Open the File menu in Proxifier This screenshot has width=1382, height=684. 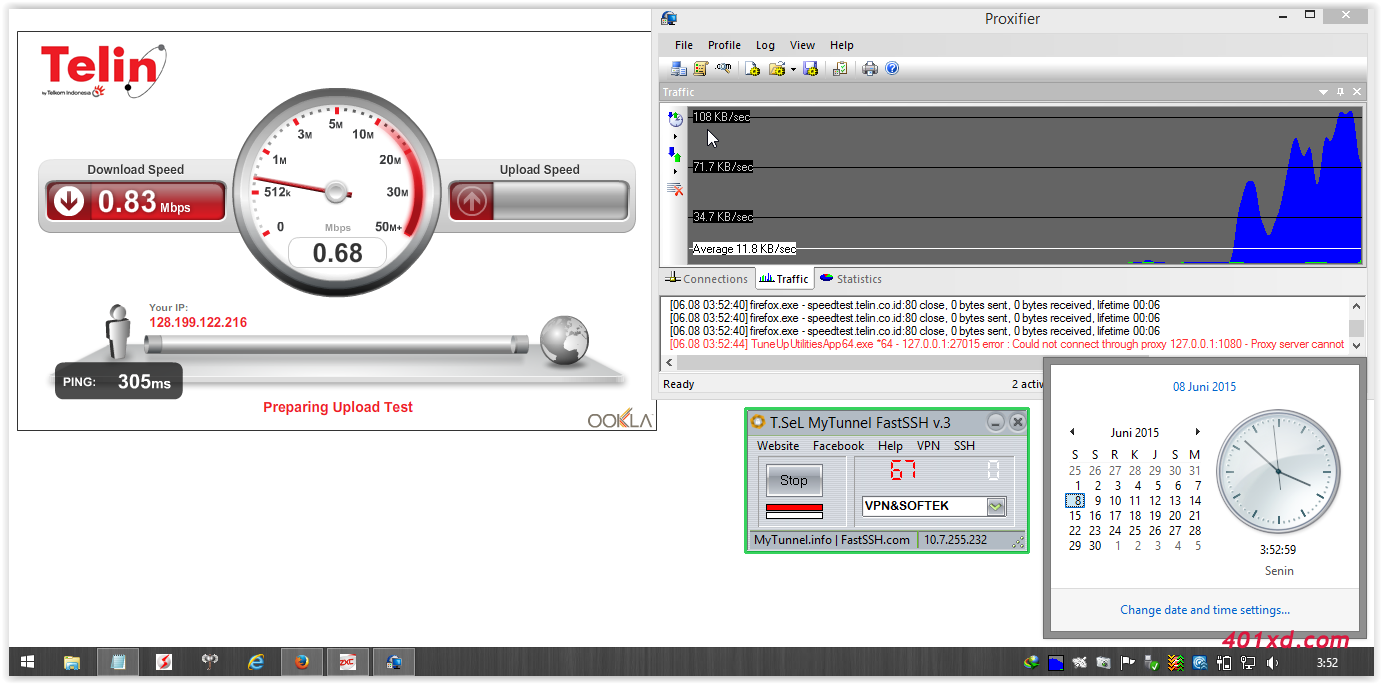point(684,45)
